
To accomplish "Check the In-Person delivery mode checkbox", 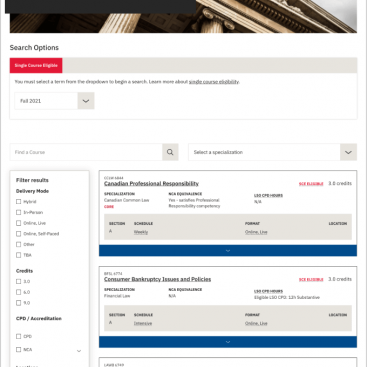I will point(18,212).
